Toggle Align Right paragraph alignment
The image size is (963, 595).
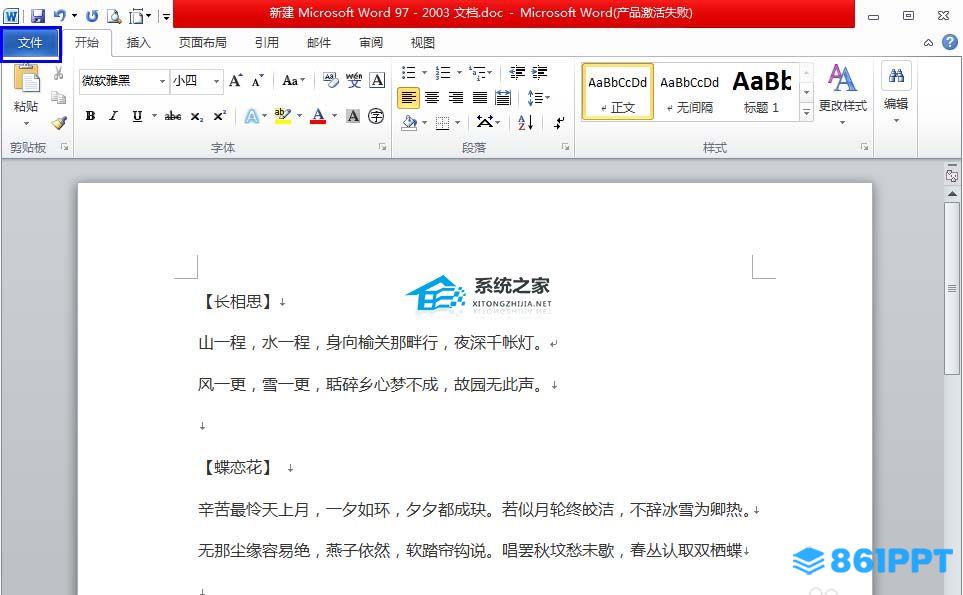[x=456, y=98]
